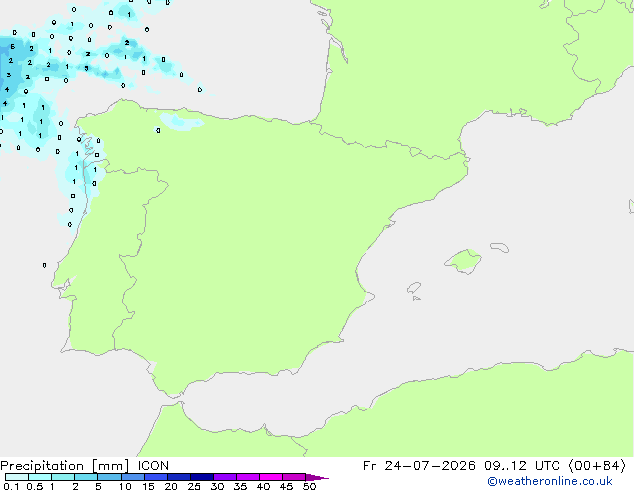Click the legend value label '10'
Image resolution: width=634 pixels, height=490 pixels.
tap(125, 486)
